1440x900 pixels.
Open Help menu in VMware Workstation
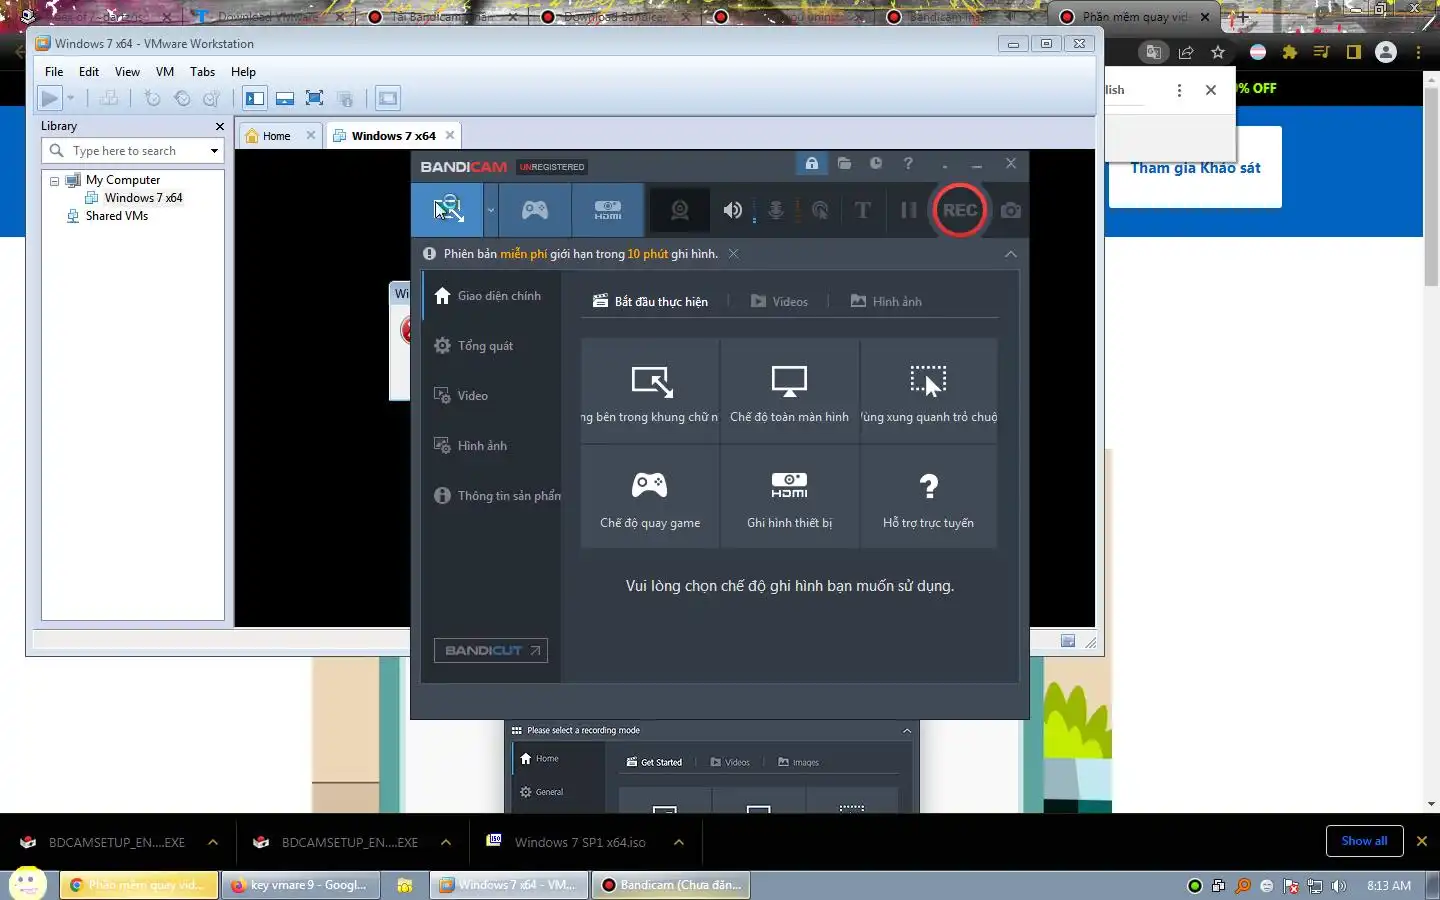click(243, 72)
